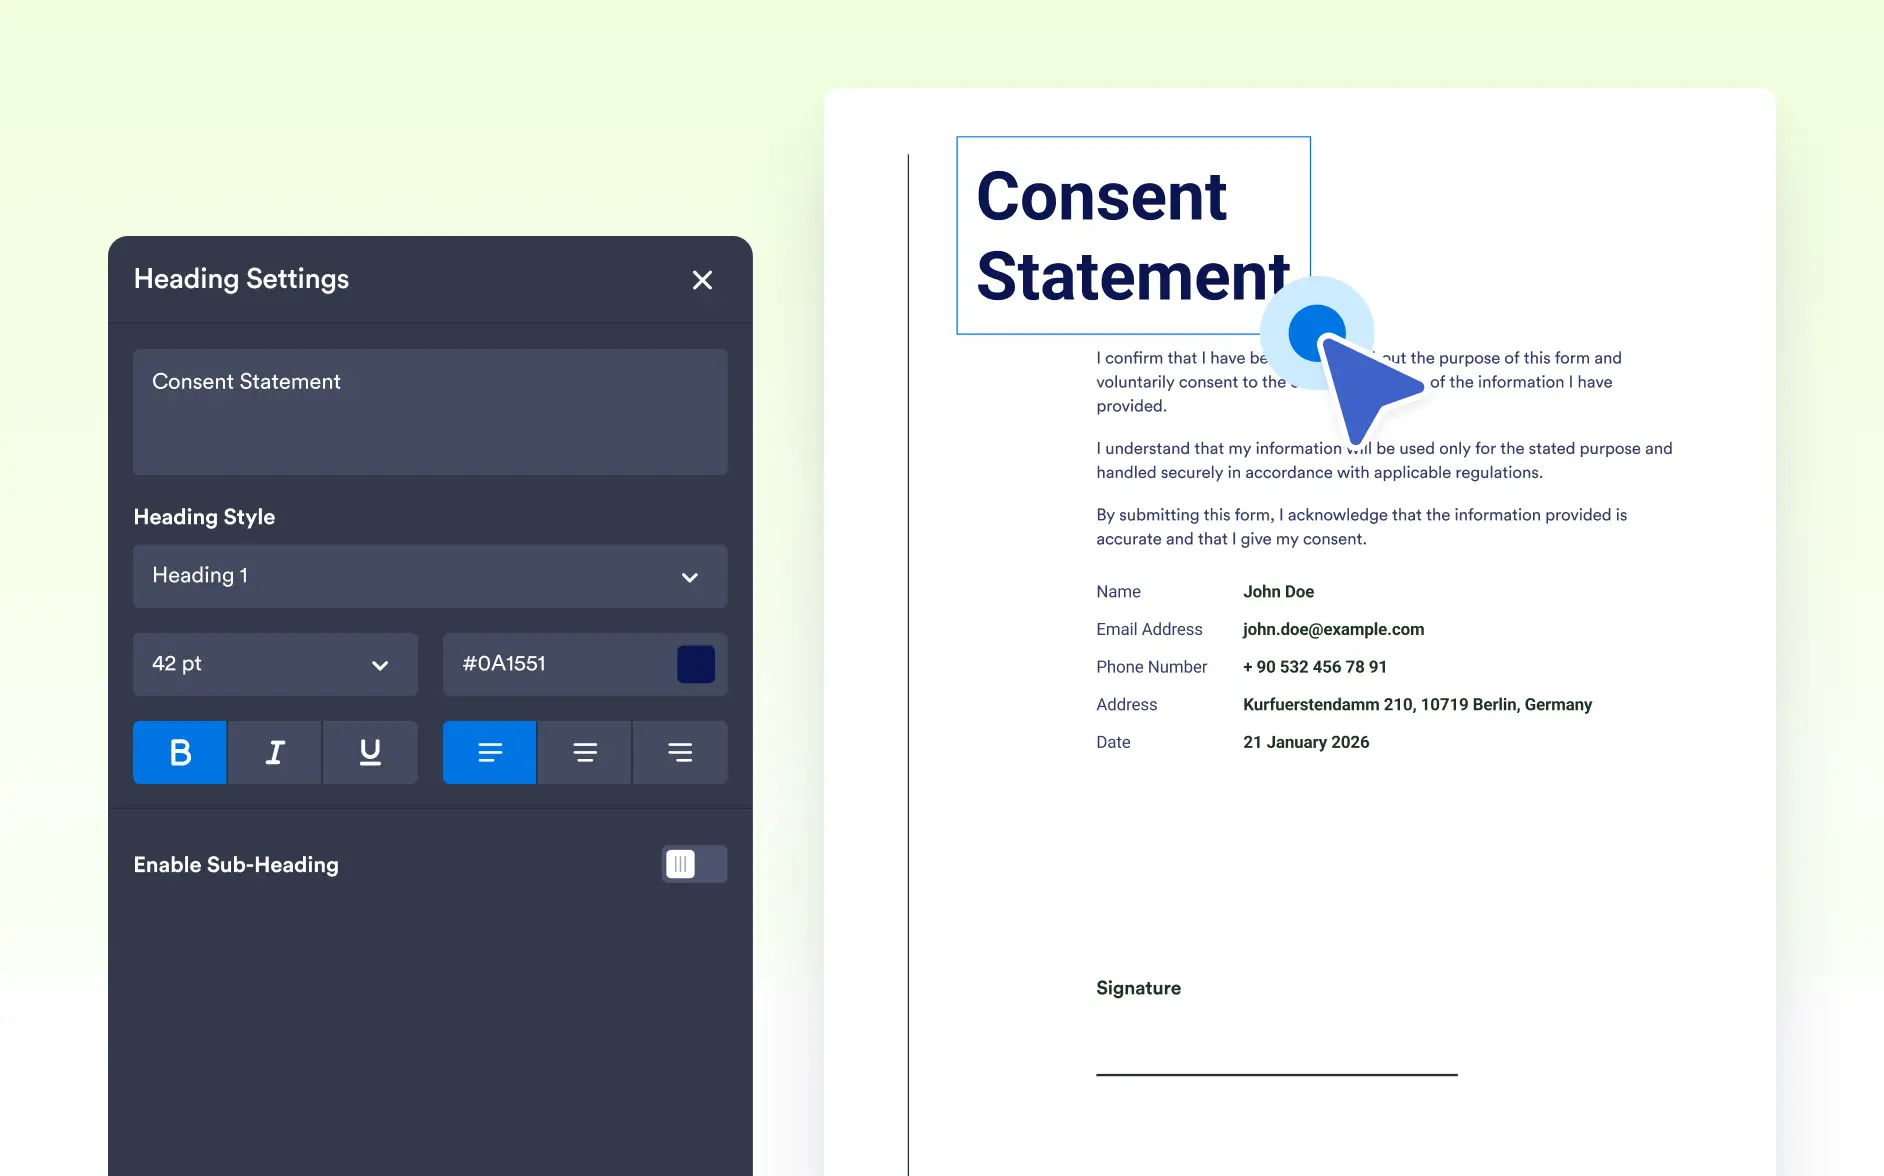
Task: Expand the 42 pt font size dropdown
Action: coord(275,664)
